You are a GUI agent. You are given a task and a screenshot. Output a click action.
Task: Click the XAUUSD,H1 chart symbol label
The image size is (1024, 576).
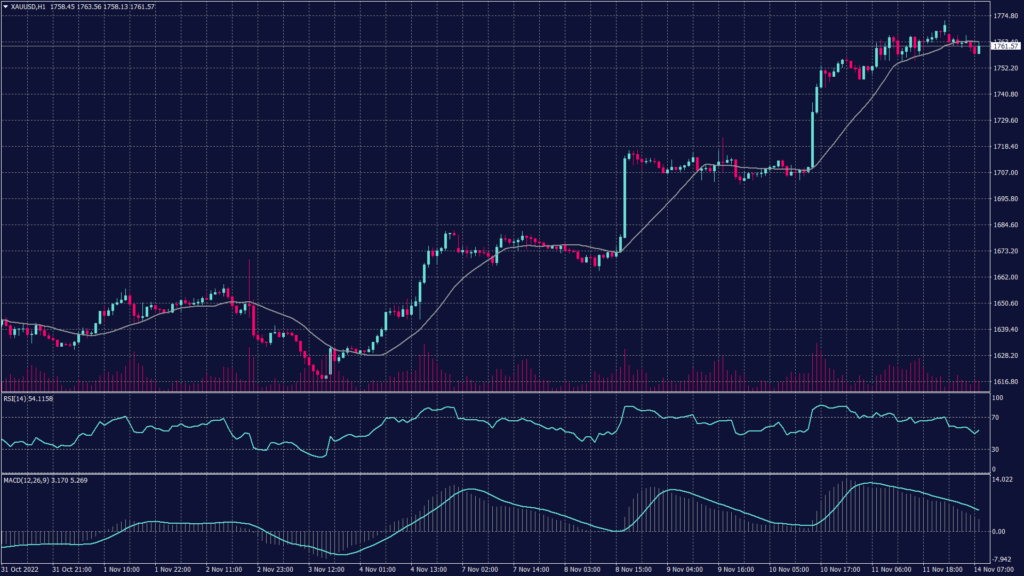point(29,8)
